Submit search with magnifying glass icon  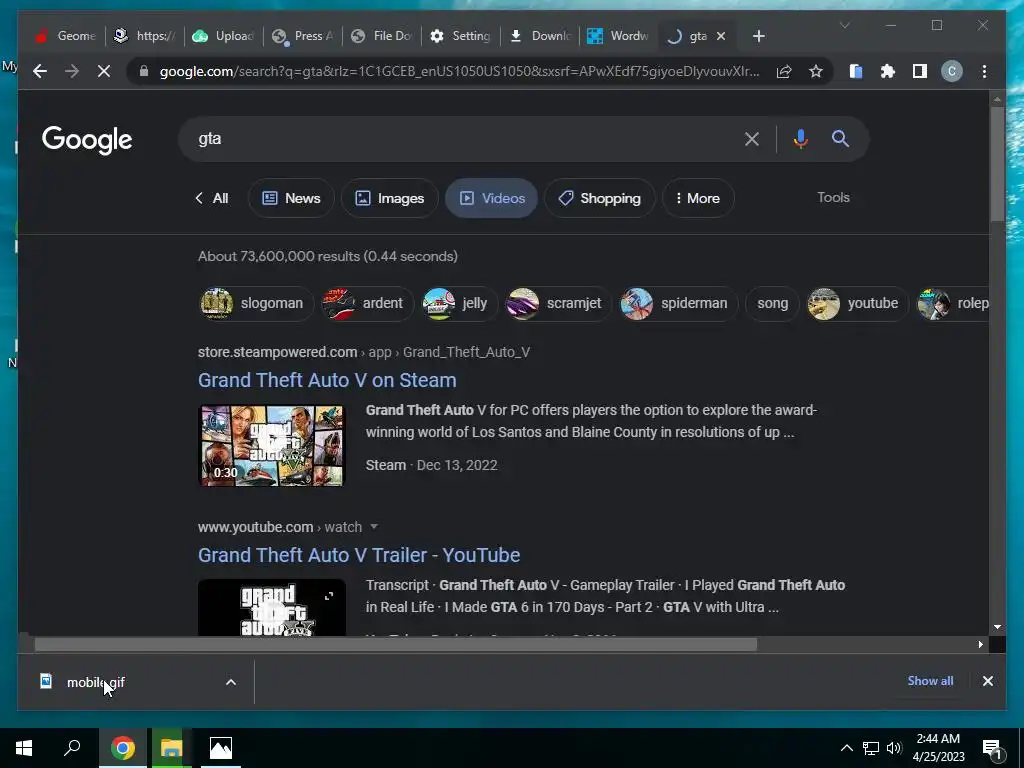point(840,138)
